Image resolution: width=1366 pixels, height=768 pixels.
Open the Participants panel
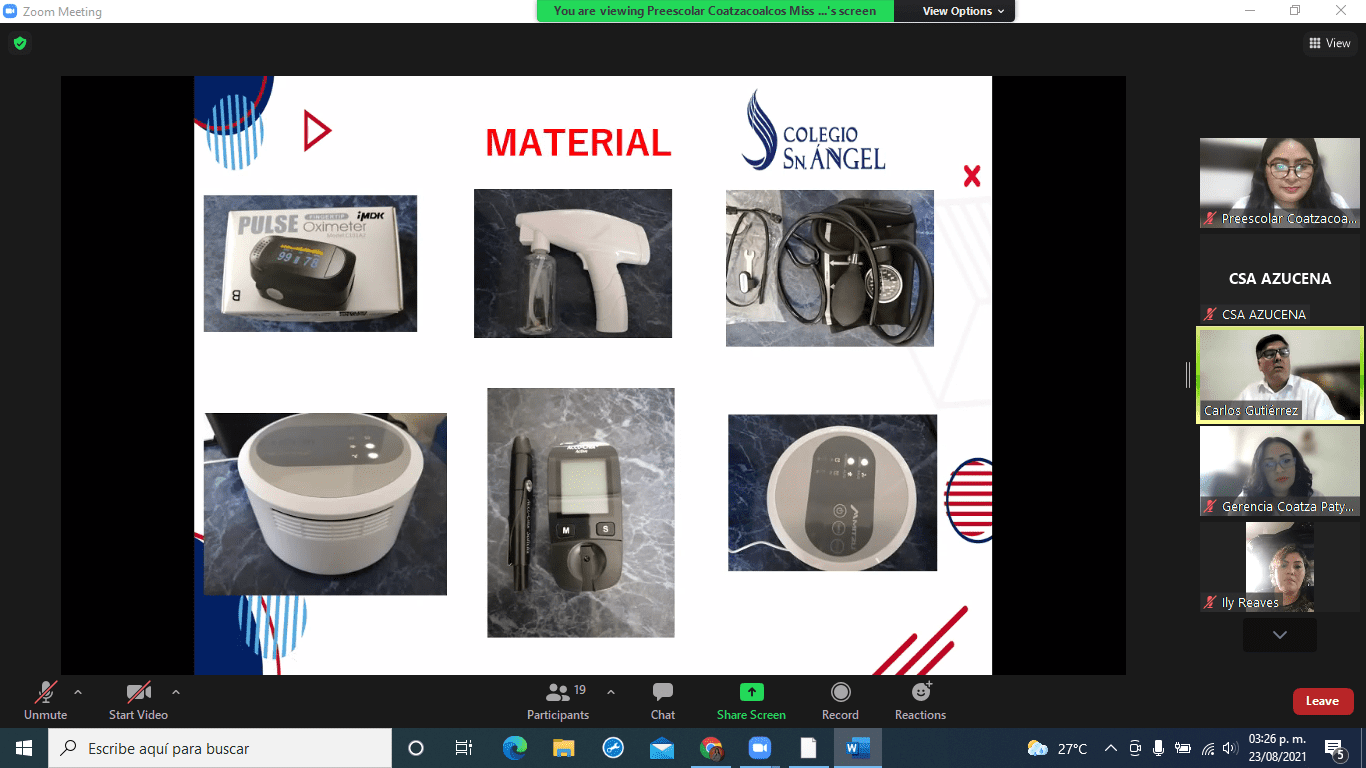[x=558, y=700]
